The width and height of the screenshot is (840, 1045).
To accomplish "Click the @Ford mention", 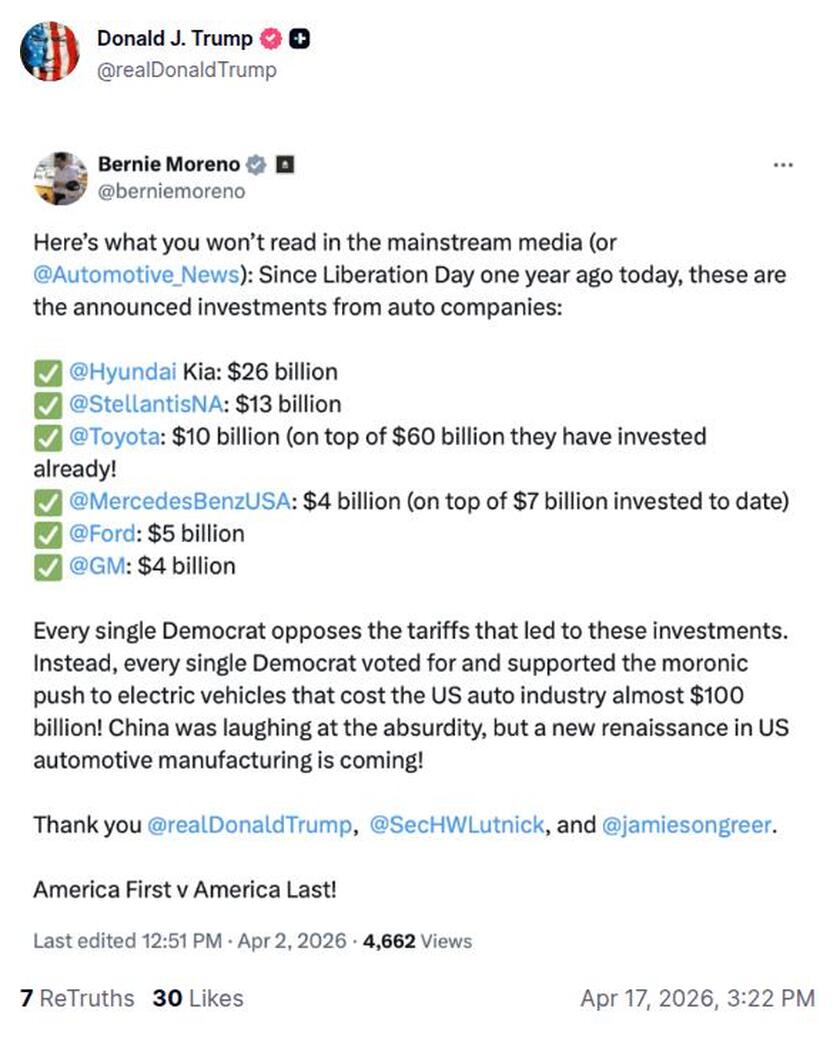I will (x=103, y=533).
